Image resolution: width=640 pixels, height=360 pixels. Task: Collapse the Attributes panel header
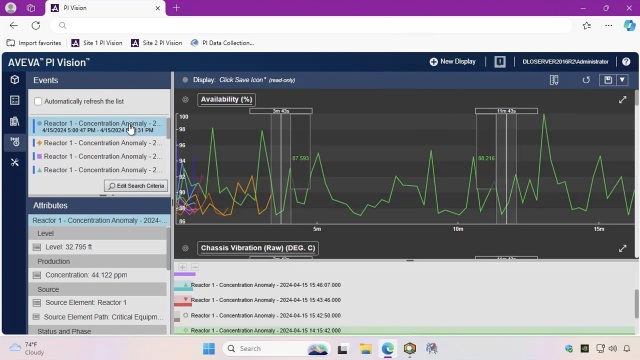coord(99,205)
